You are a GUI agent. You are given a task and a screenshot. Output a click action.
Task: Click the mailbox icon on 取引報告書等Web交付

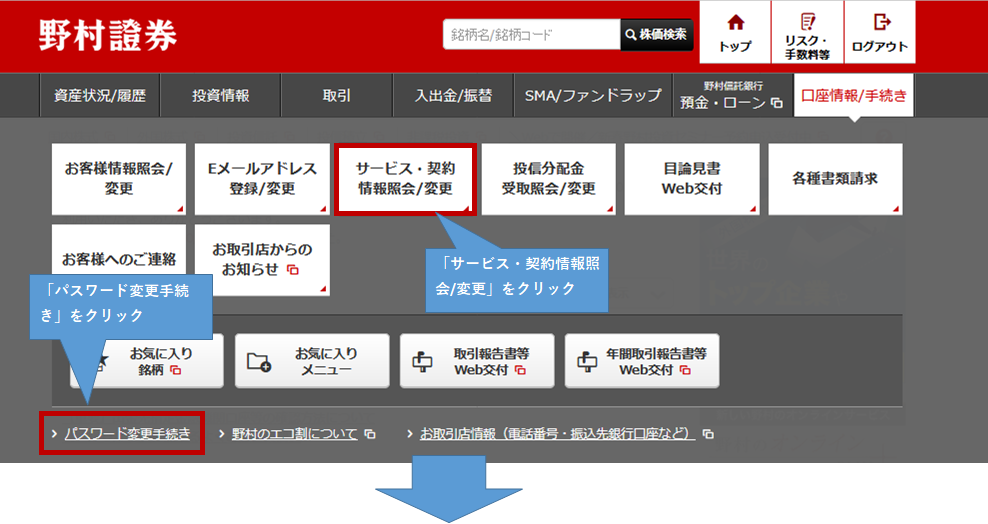click(x=422, y=362)
